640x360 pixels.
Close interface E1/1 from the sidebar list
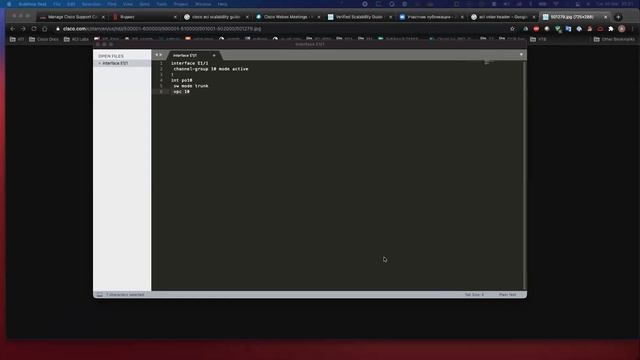point(99,63)
